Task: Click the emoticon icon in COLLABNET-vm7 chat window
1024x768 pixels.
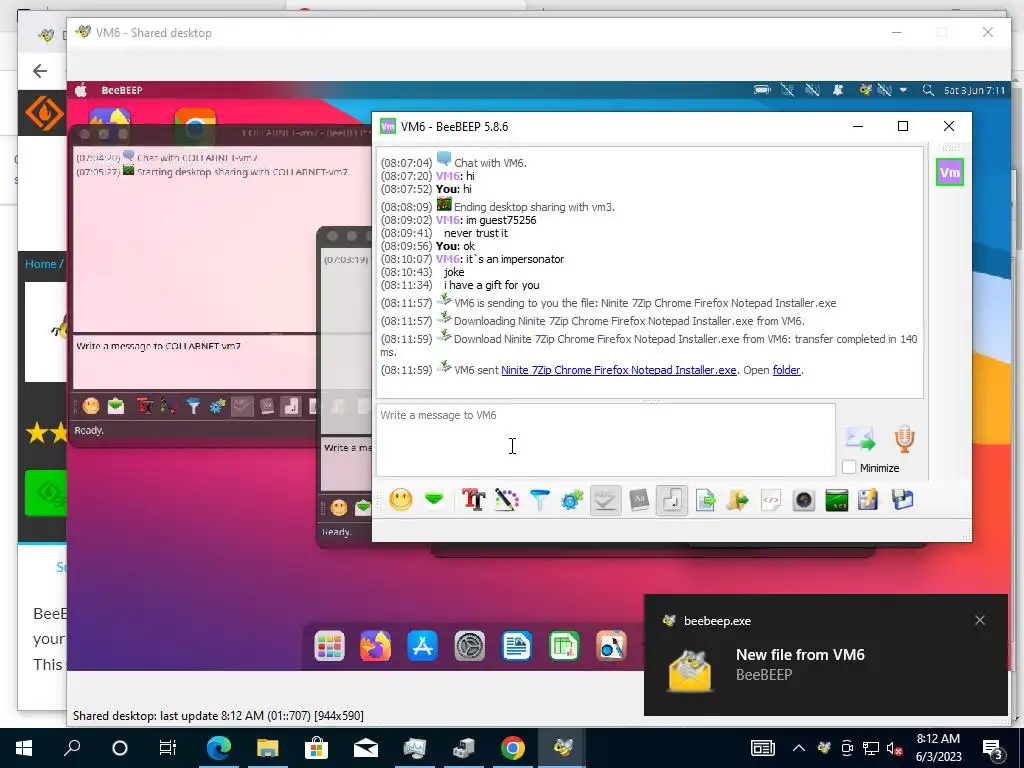Action: point(91,406)
